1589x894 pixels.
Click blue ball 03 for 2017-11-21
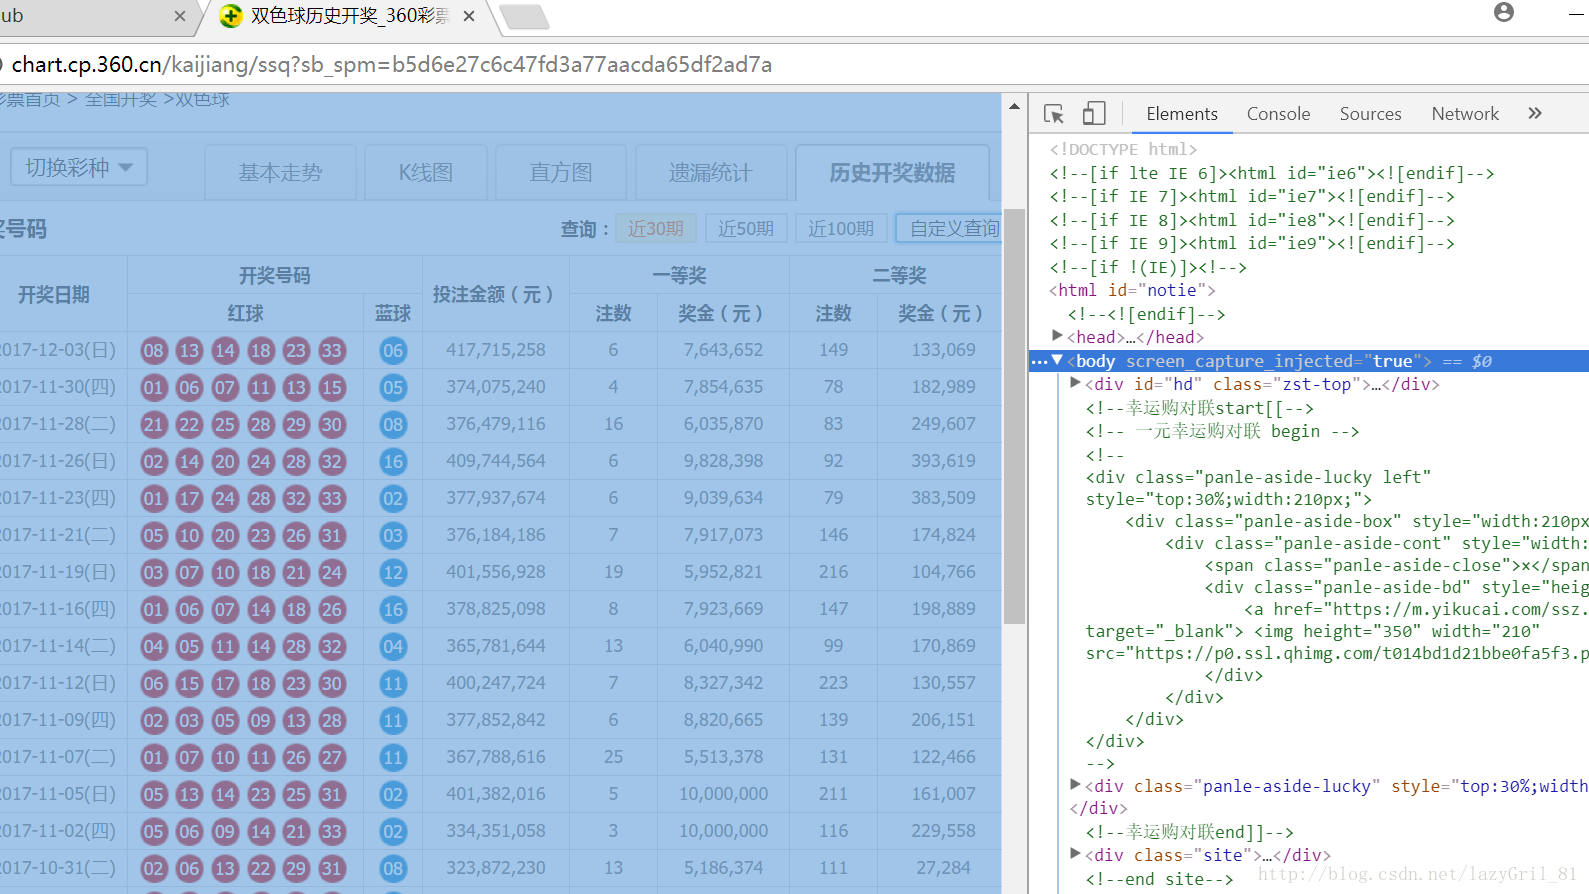pyautogui.click(x=393, y=536)
